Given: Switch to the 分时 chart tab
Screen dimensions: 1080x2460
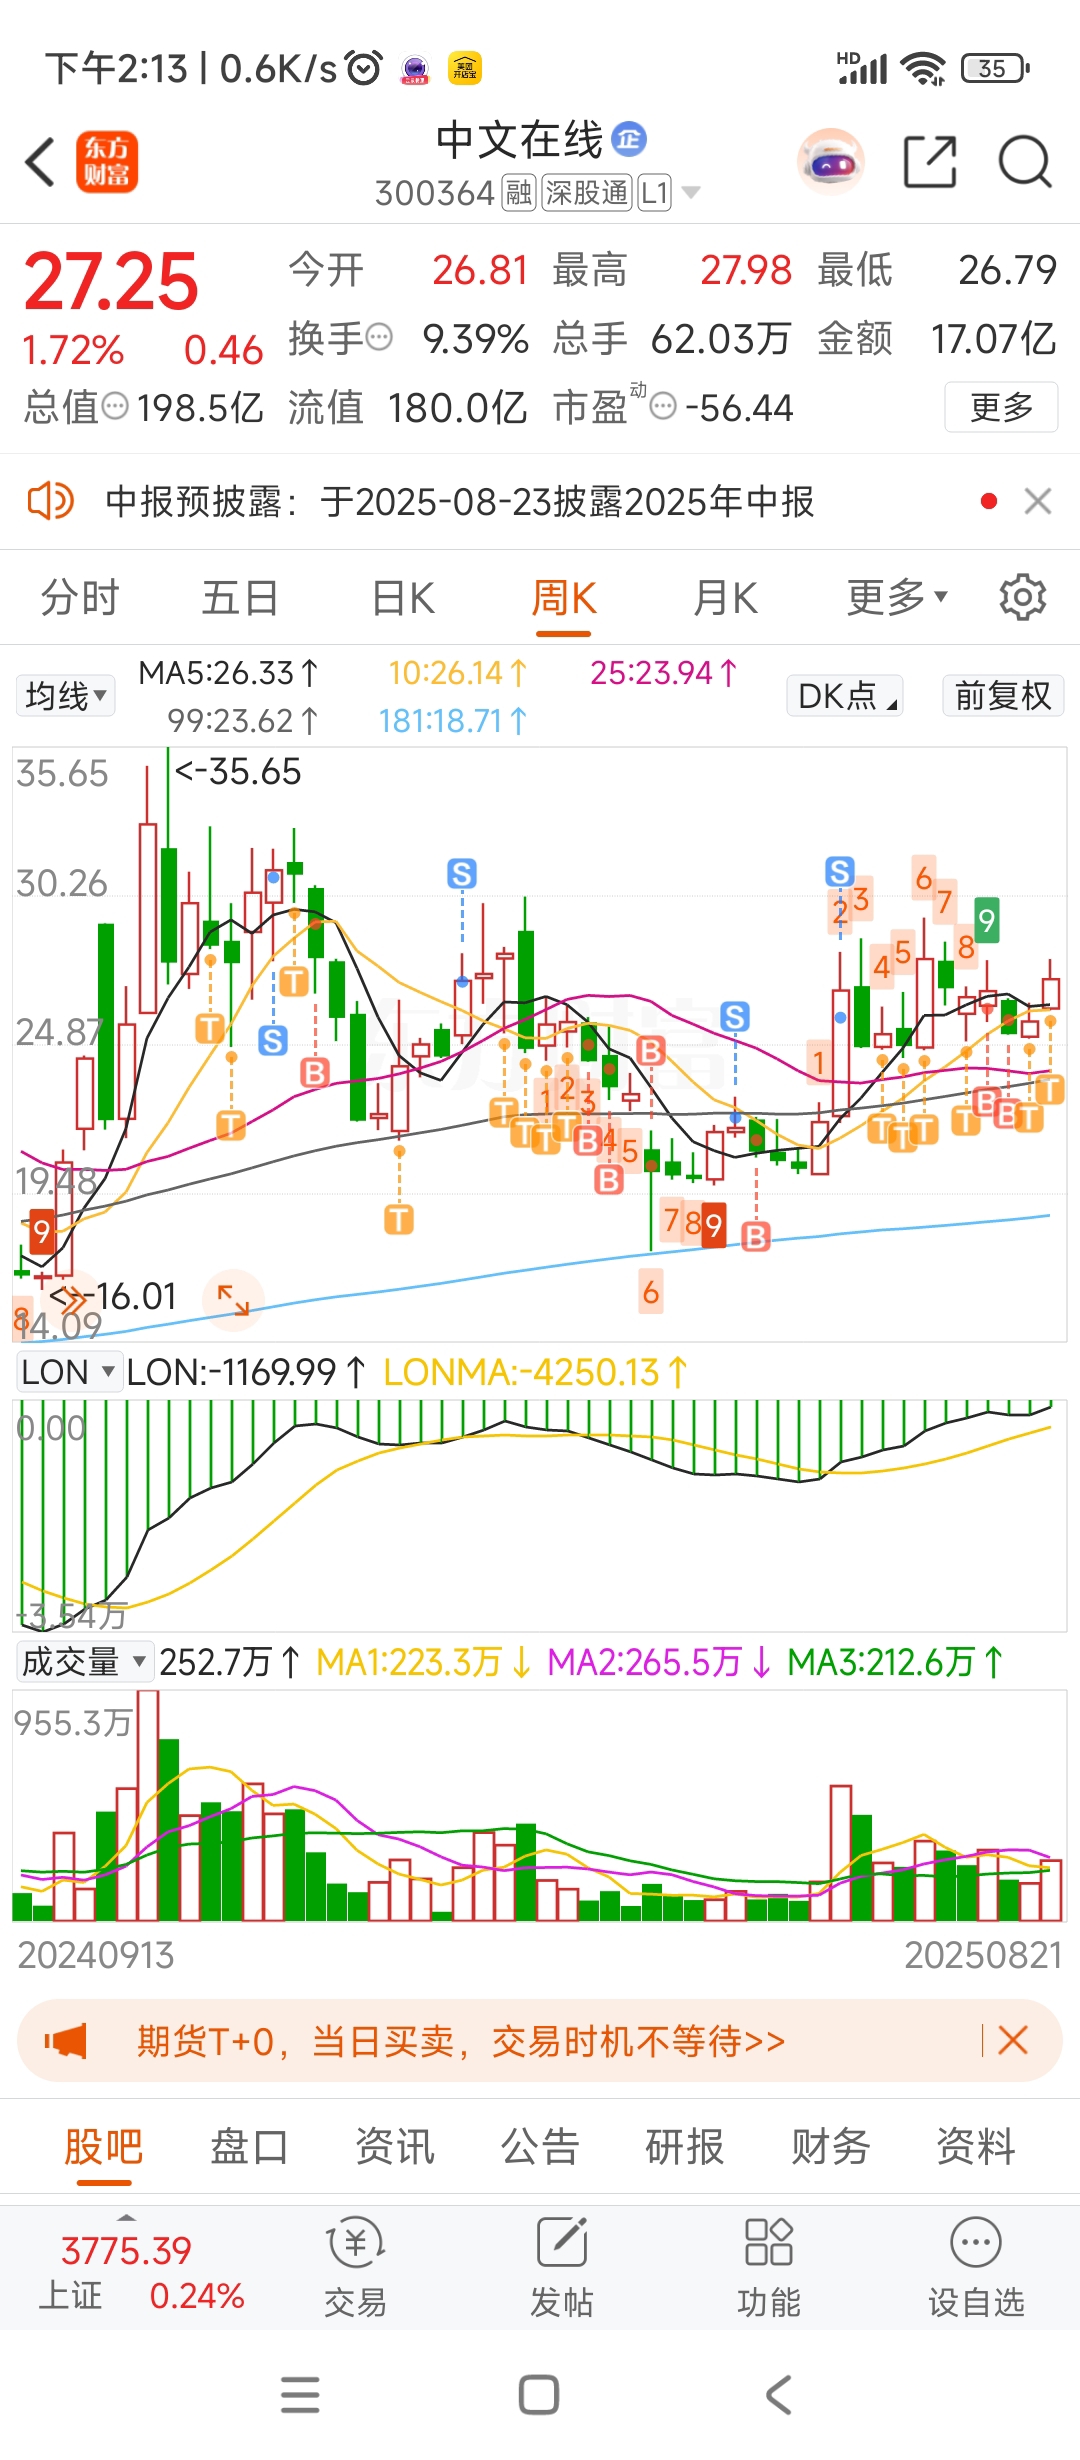Looking at the screenshot, I should click(x=80, y=598).
